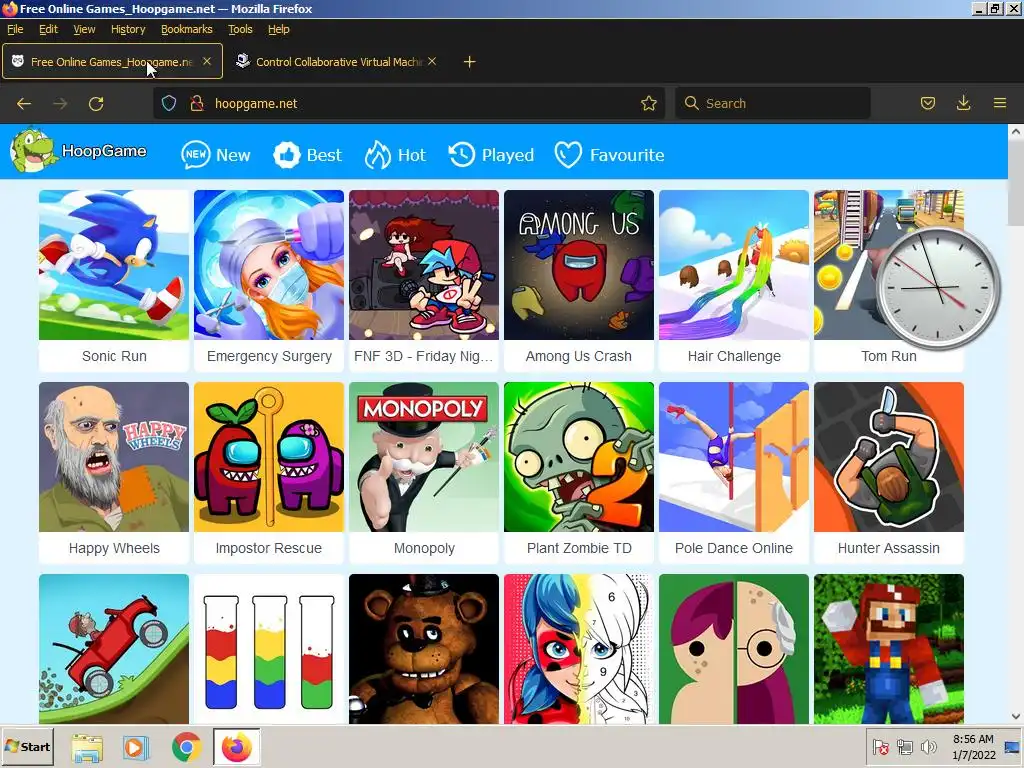Open a new tab with plus button

tap(469, 62)
